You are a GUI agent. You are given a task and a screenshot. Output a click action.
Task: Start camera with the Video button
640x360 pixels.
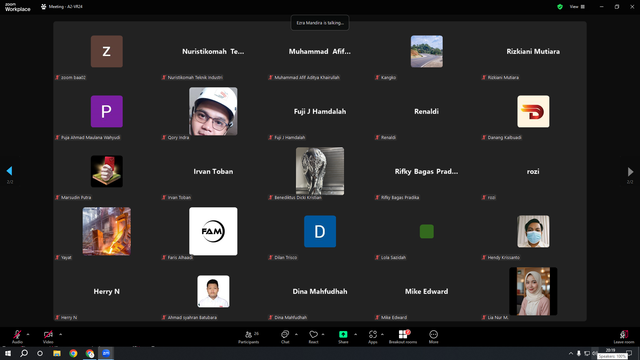48,336
